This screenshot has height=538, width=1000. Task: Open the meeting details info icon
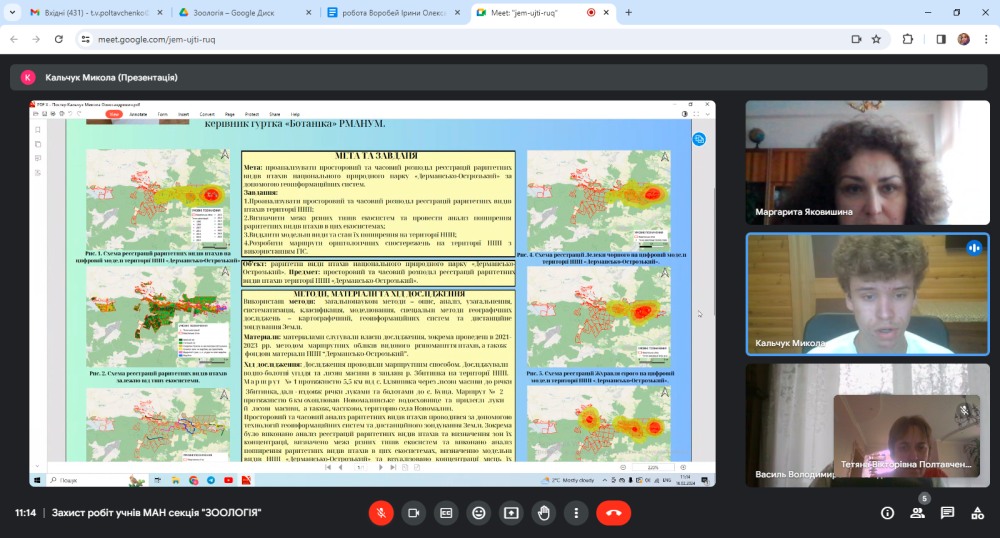[x=887, y=513]
